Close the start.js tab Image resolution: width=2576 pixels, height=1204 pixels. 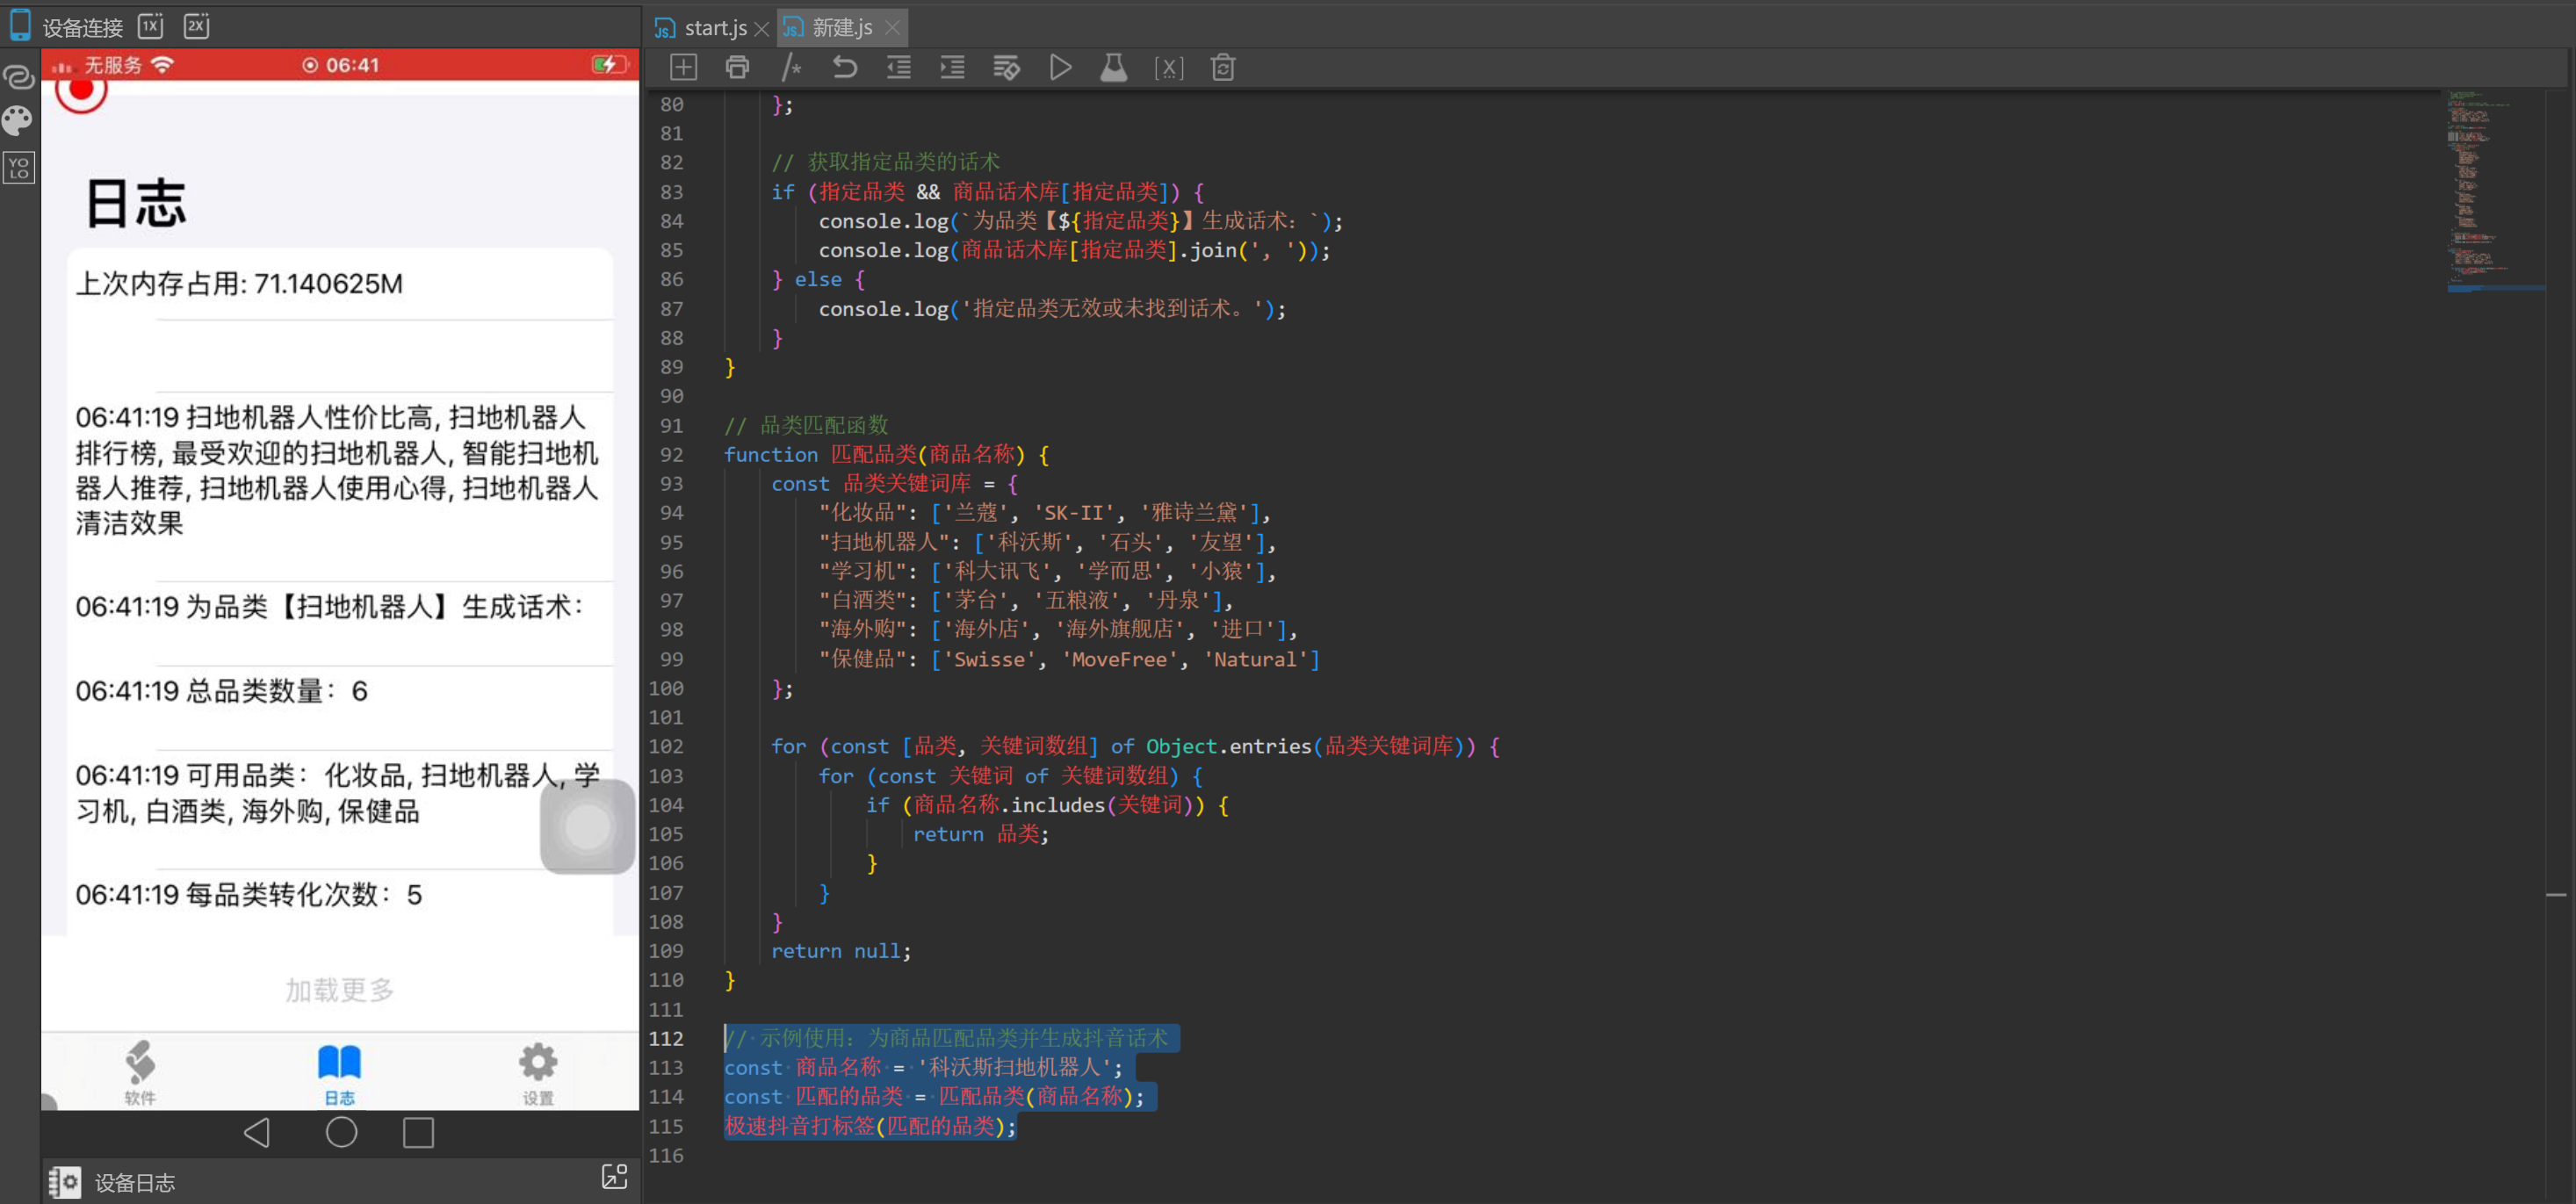coord(761,29)
